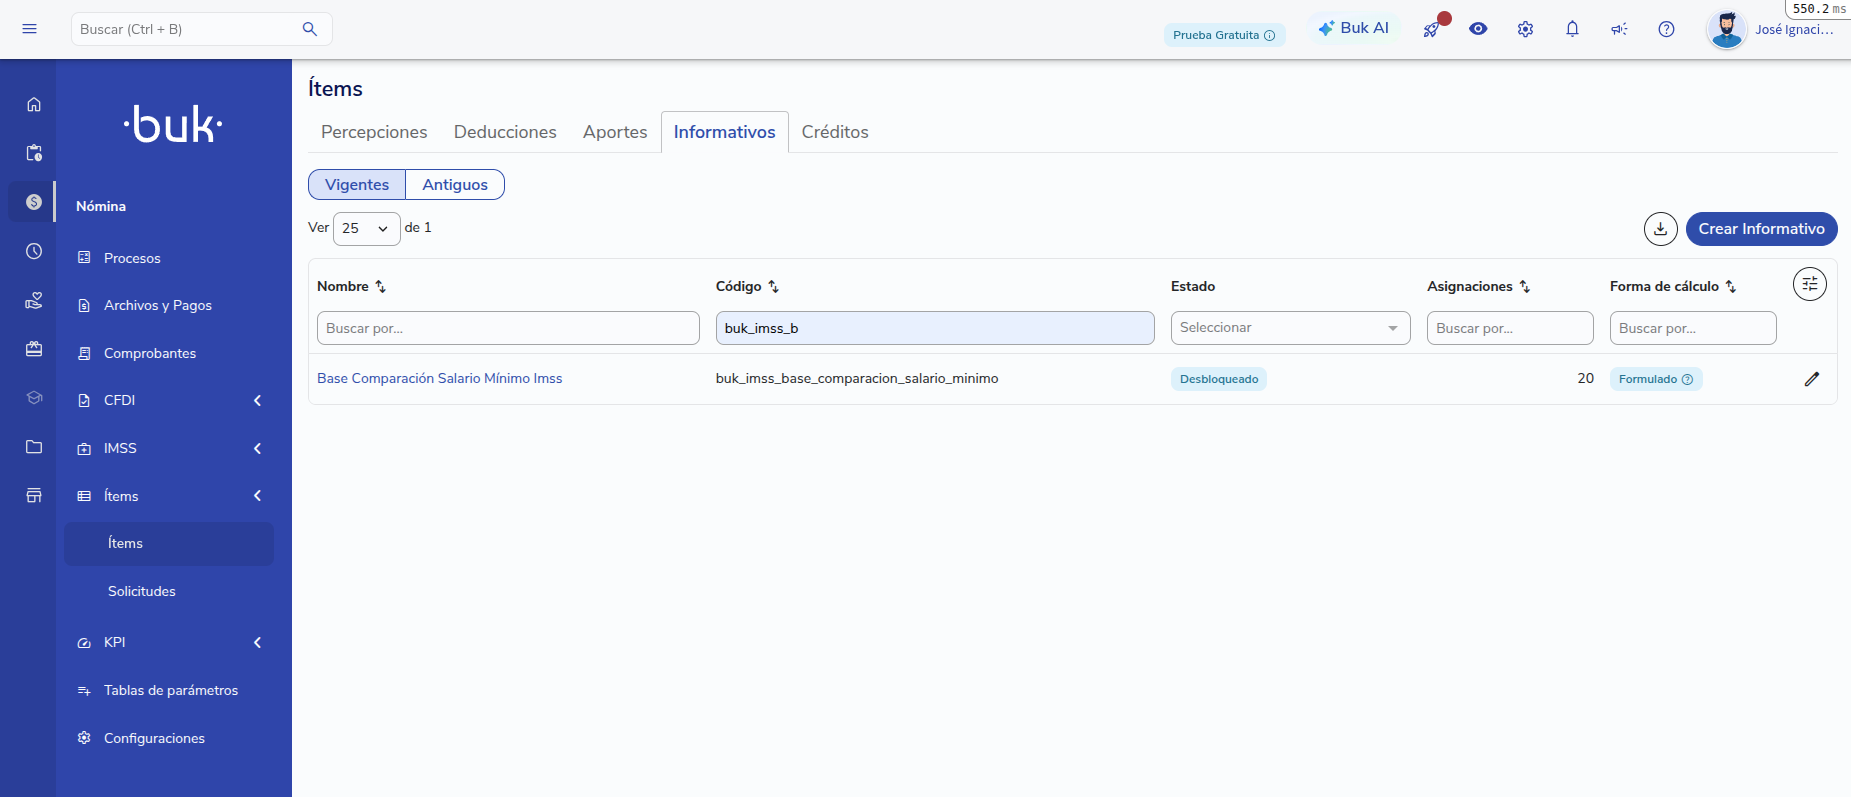
Task: Open the Créditos tab
Action: click(x=835, y=132)
